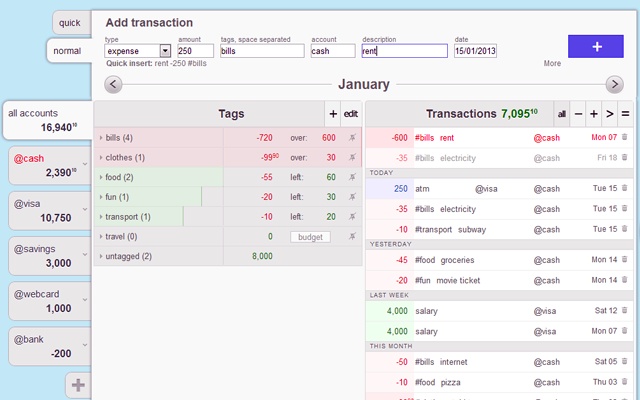This screenshot has width=640, height=400.
Task: Click the January month heading
Action: pyautogui.click(x=364, y=84)
